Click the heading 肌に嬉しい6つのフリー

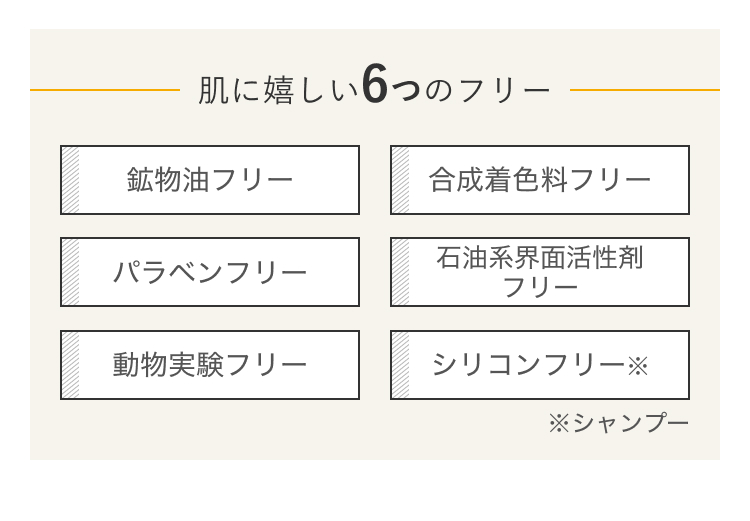click(x=375, y=87)
